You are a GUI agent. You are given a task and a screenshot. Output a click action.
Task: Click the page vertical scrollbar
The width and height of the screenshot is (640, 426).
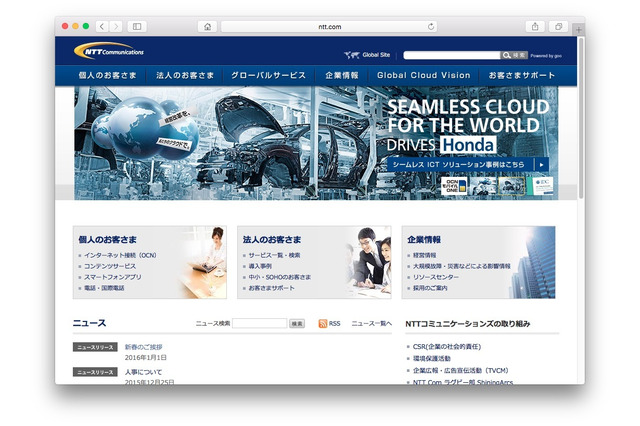[581, 118]
